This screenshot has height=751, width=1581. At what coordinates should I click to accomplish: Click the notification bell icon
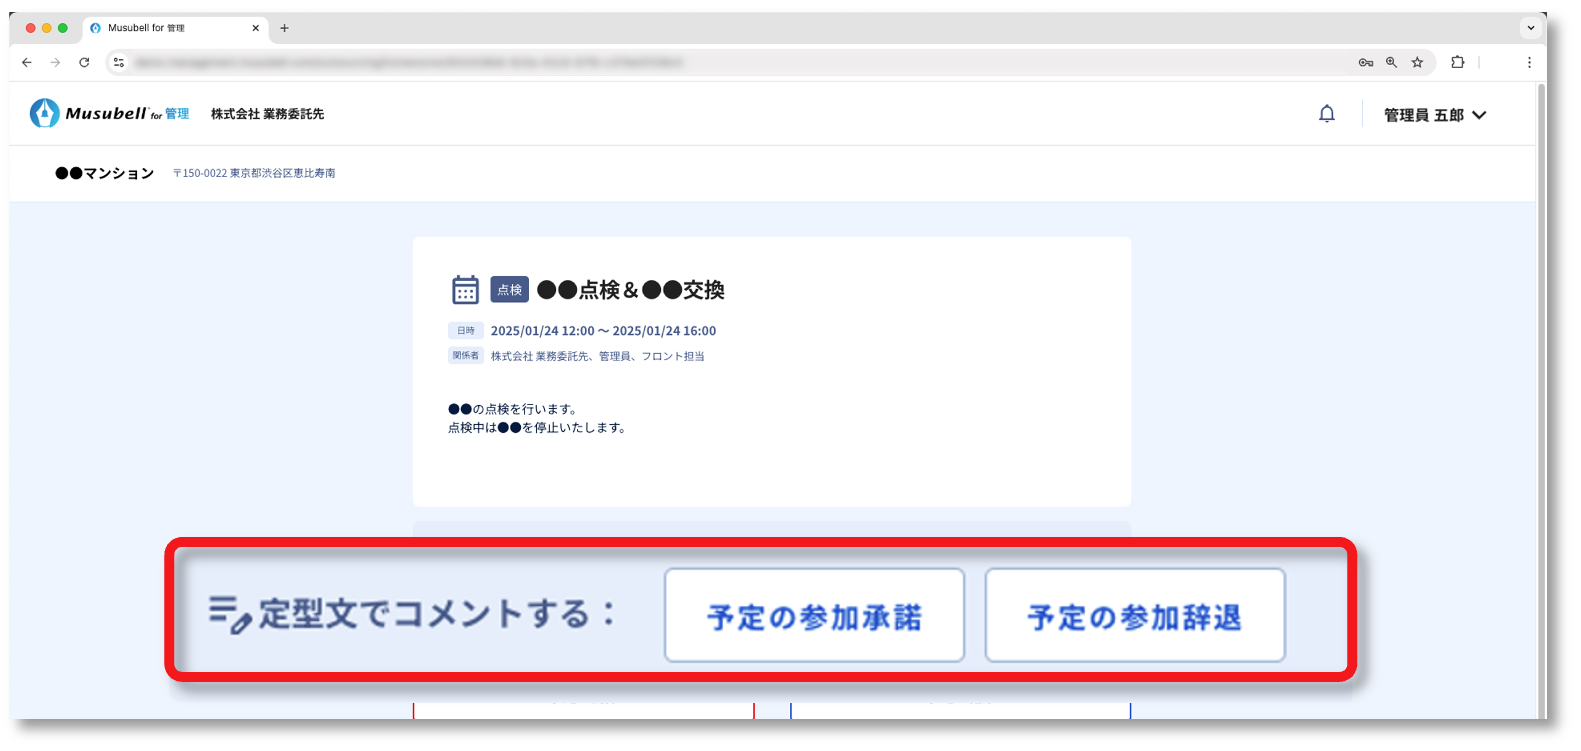click(1326, 114)
